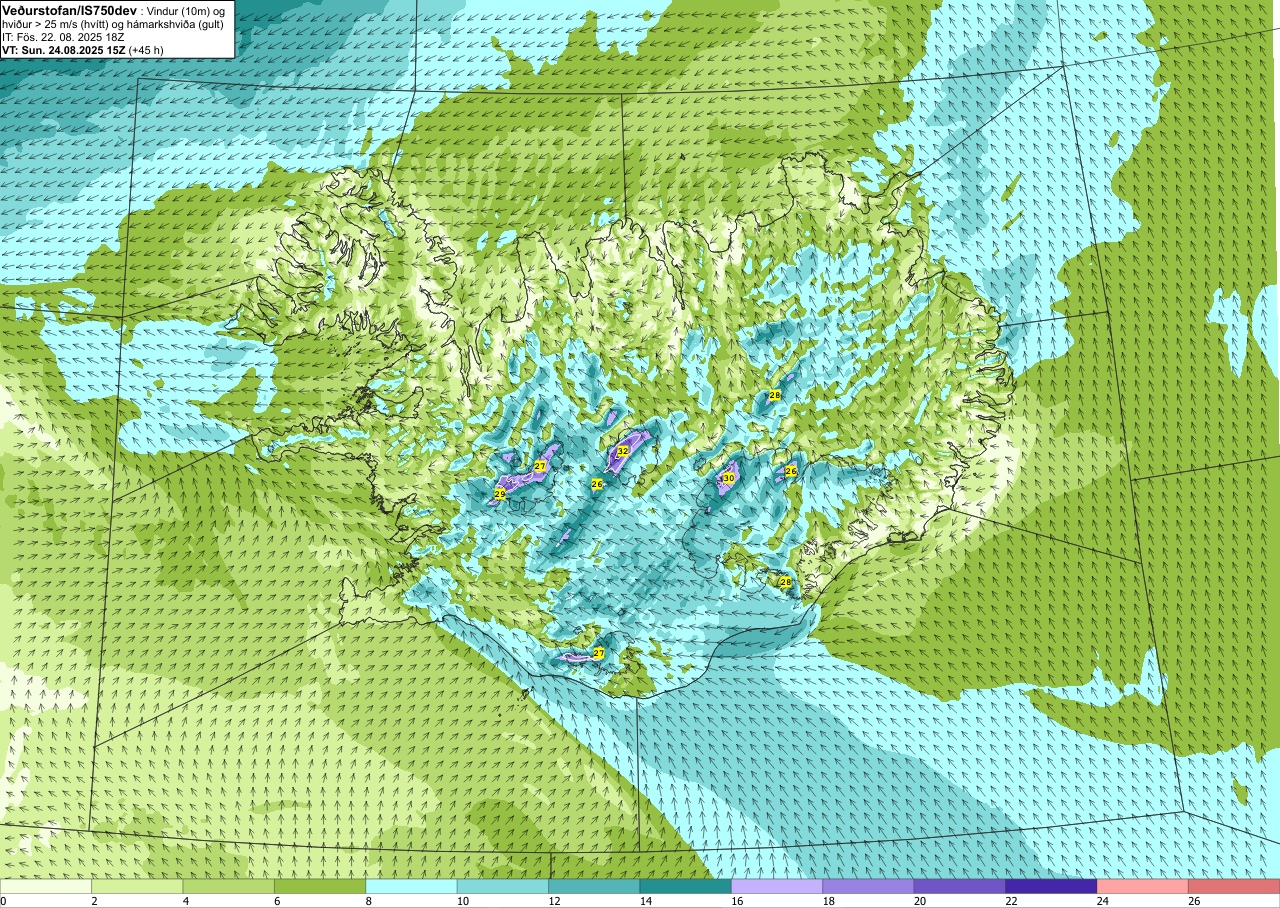Viewport: 1280px width, 908px height.
Task: Click the 18–20 m/s purple legend swatch
Action: click(869, 886)
